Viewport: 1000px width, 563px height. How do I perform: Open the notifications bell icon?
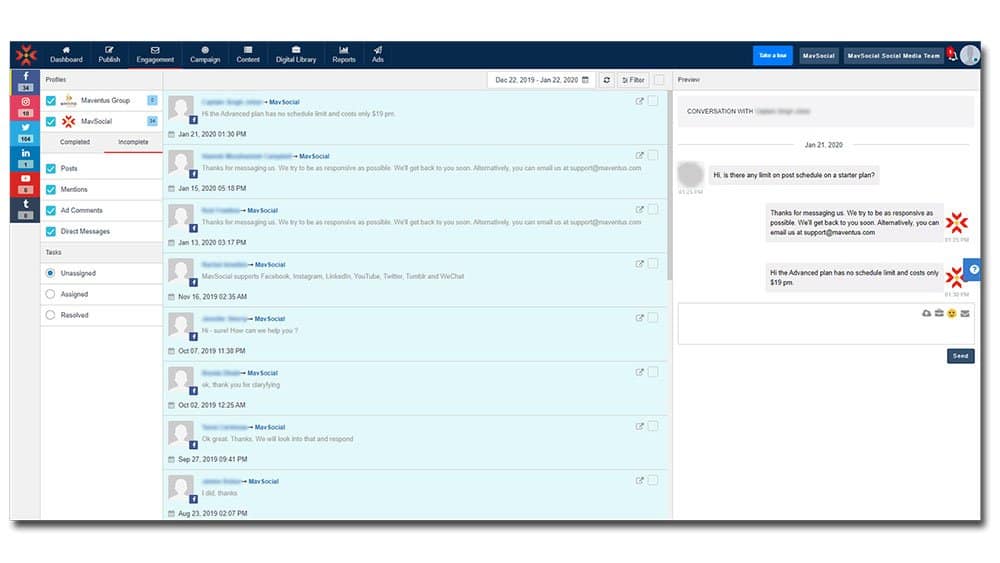pyautogui.click(x=951, y=56)
